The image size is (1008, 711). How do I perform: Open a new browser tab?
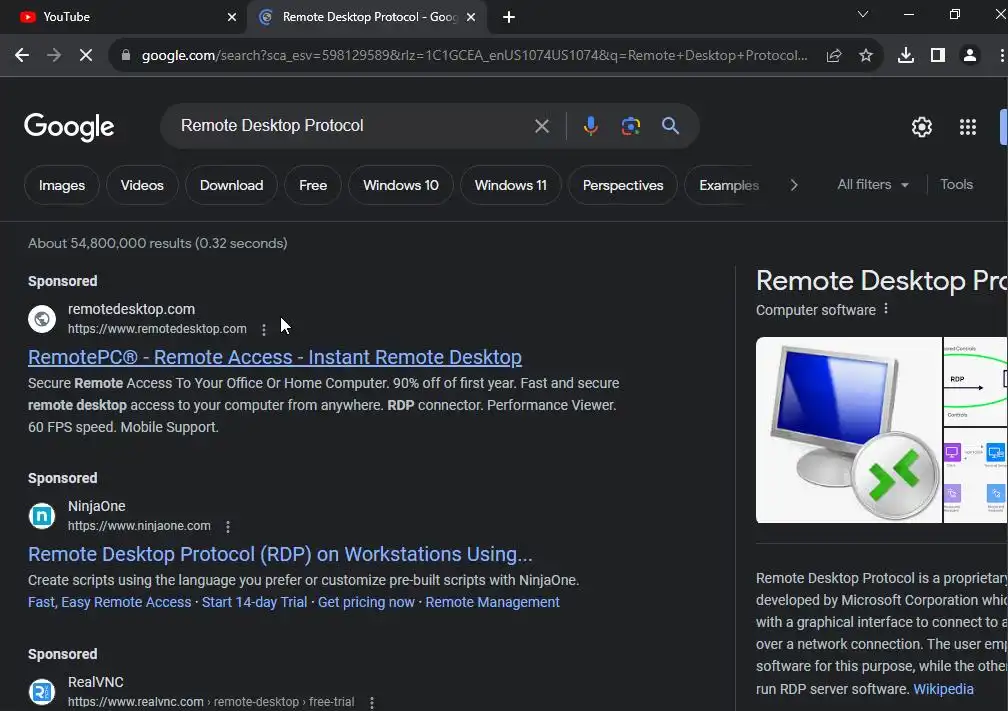tap(508, 17)
